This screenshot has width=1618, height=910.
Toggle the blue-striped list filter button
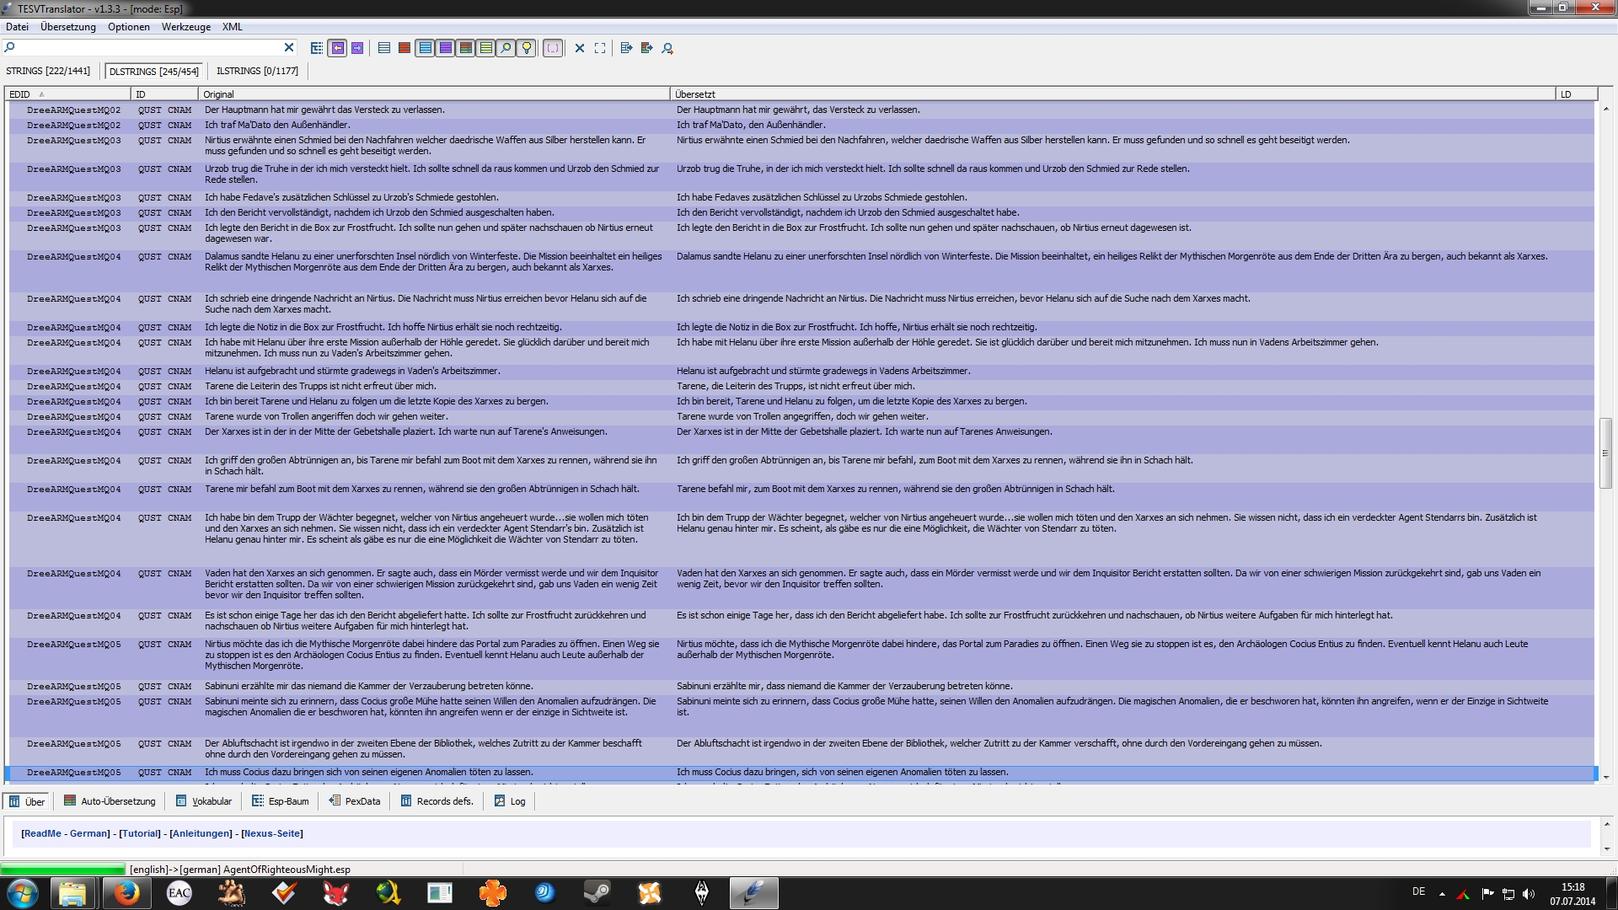point(425,48)
